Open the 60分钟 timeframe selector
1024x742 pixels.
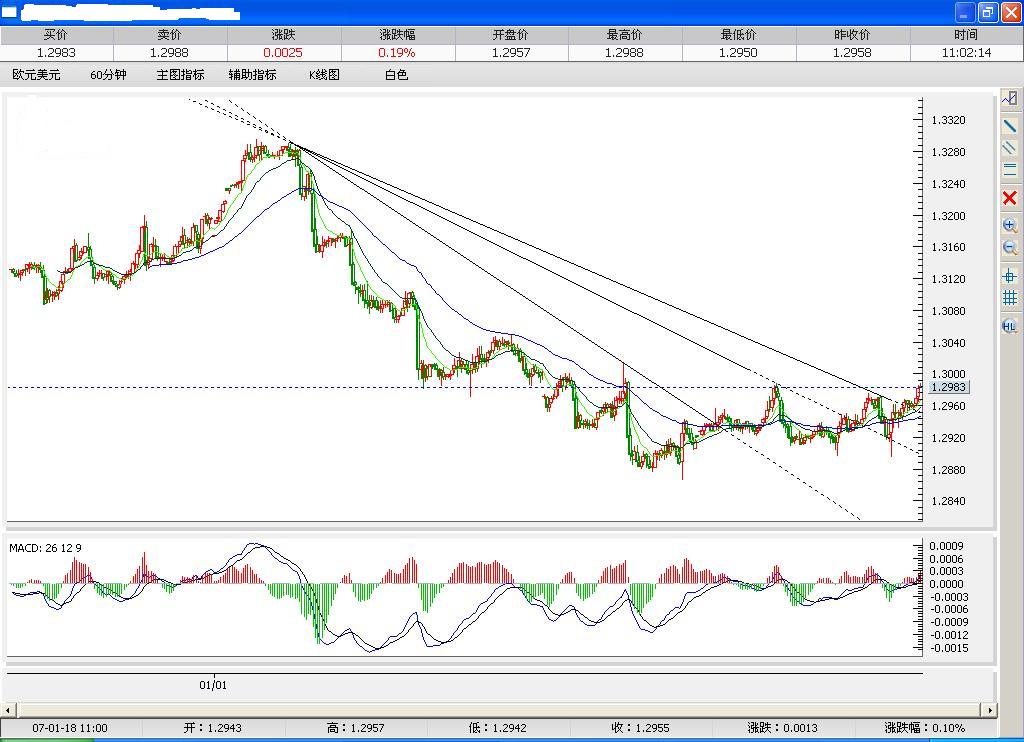(107, 74)
